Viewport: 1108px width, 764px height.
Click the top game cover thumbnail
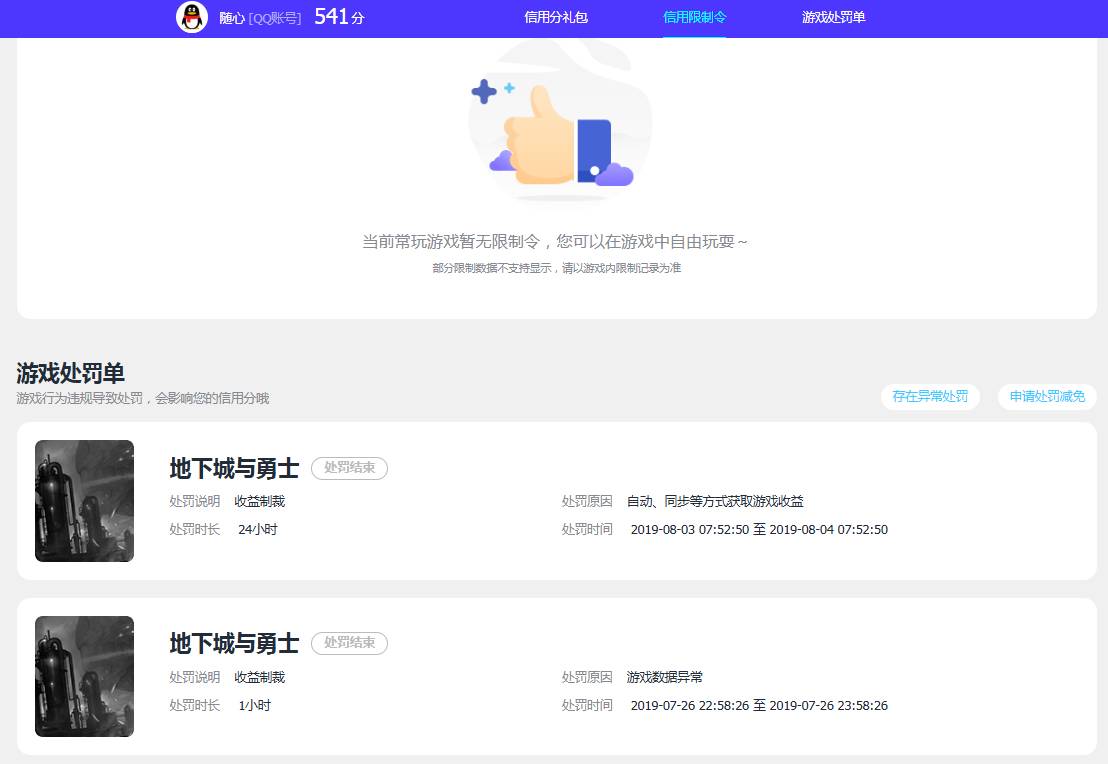pos(84,501)
